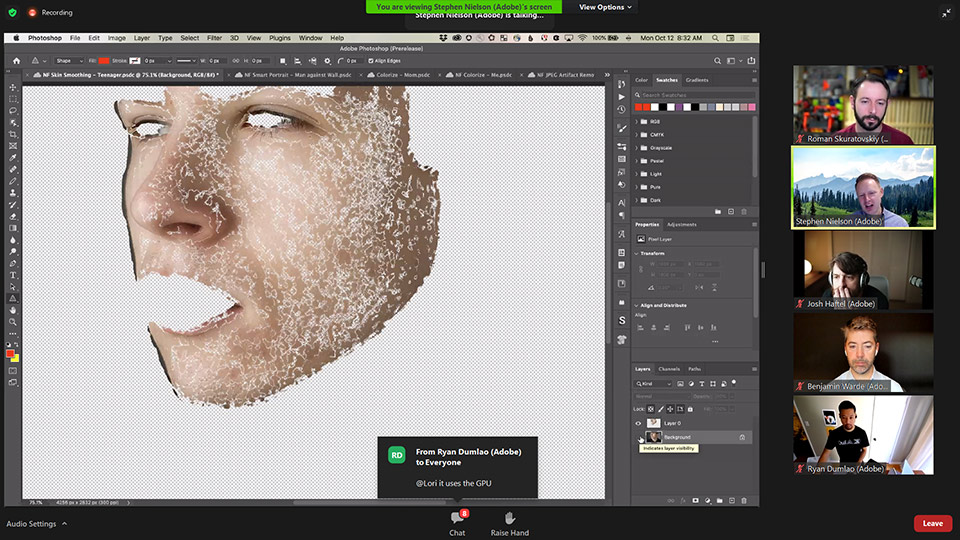The image size is (960, 540).
Task: Toggle link width and height chain
Action: [236, 61]
